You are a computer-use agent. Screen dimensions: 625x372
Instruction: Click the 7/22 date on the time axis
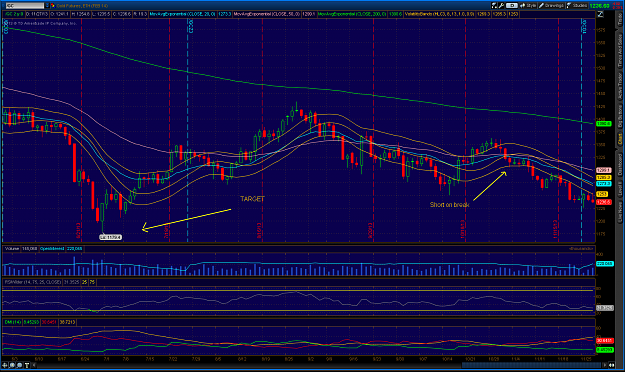click(x=173, y=359)
